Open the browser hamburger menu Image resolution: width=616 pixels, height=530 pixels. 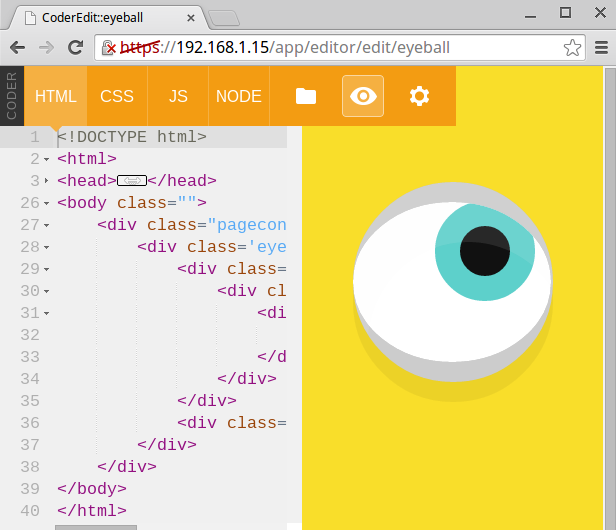click(601, 48)
